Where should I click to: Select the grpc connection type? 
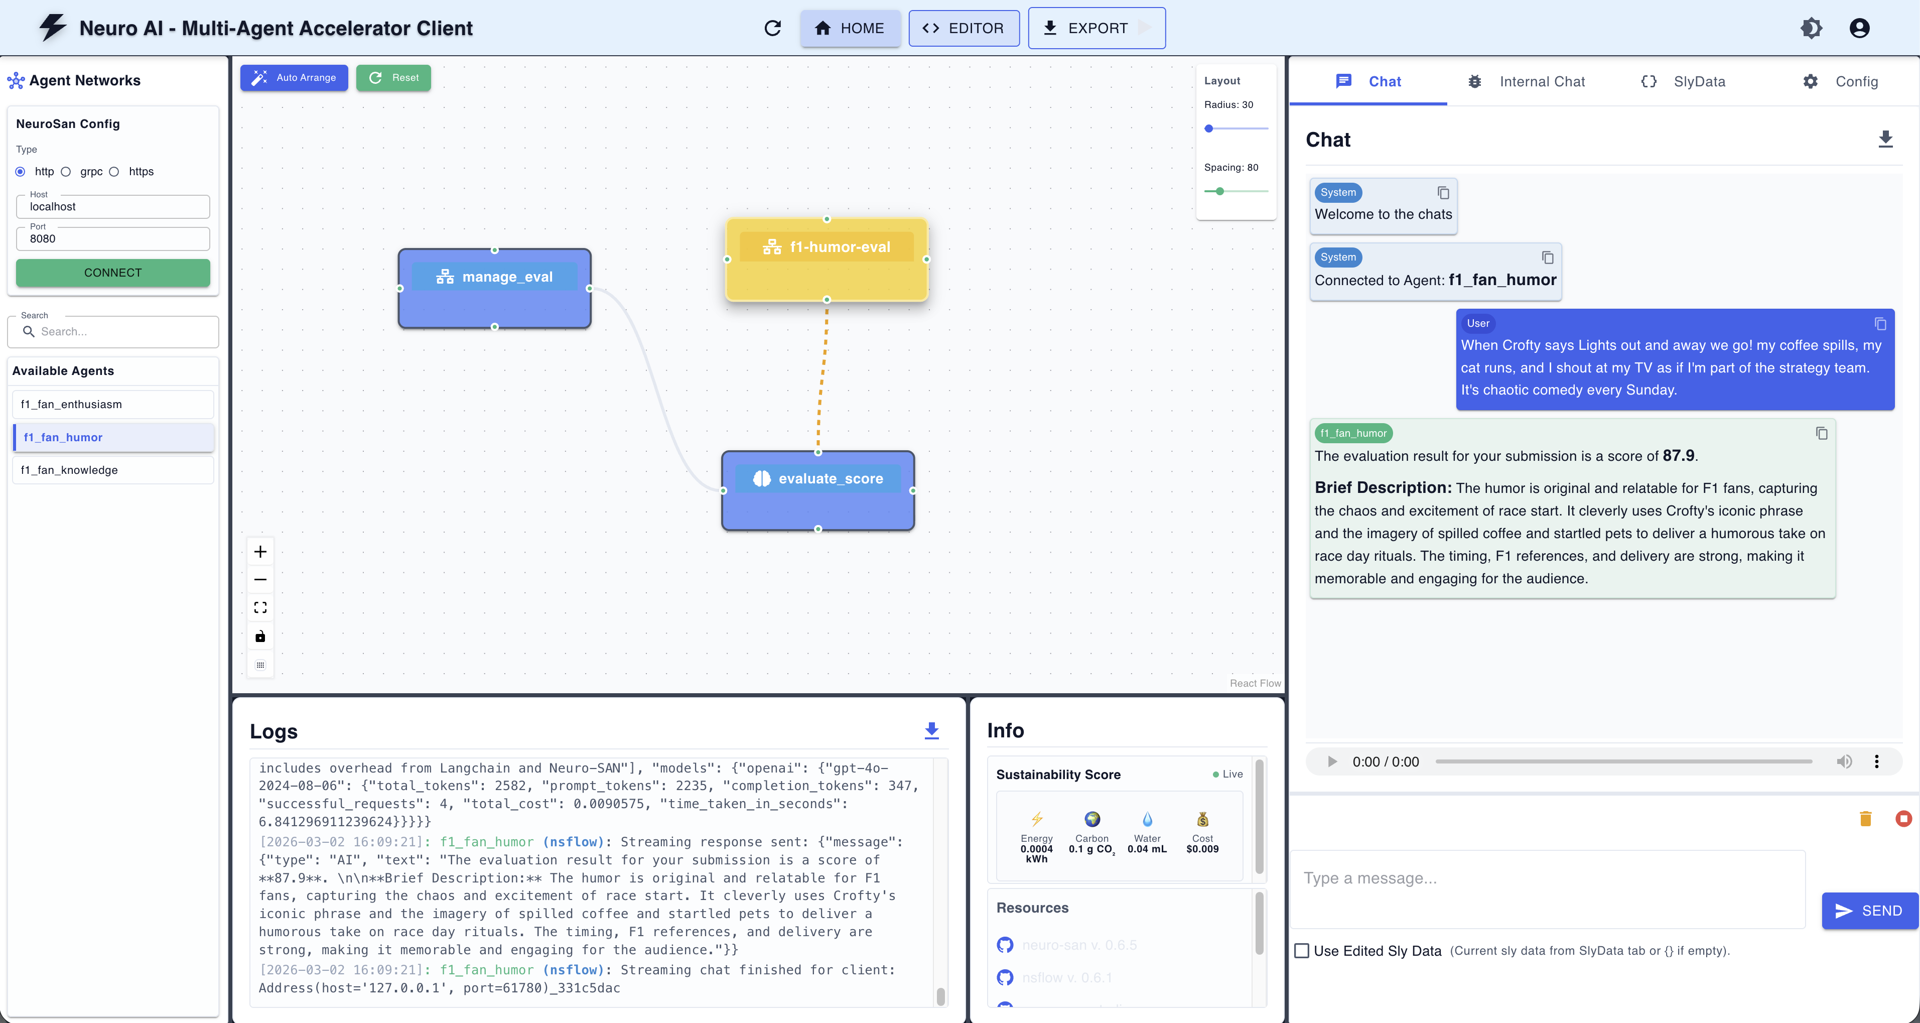pos(65,171)
